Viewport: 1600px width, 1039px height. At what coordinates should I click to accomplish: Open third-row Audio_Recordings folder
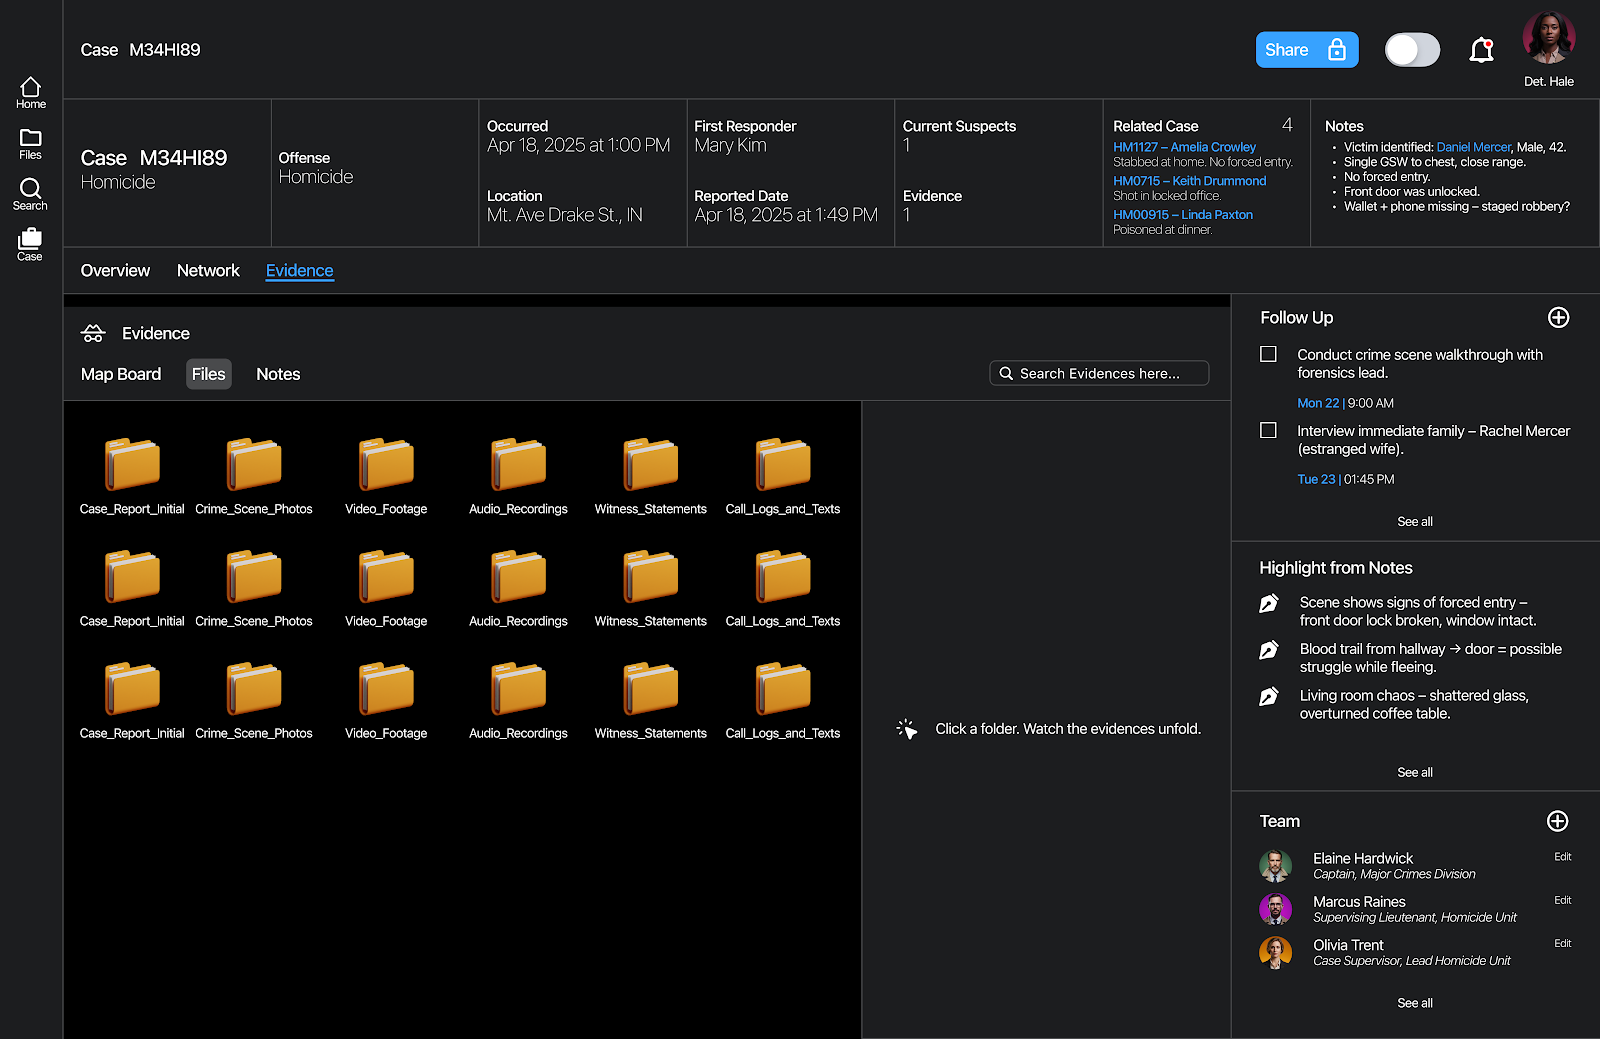click(x=518, y=700)
